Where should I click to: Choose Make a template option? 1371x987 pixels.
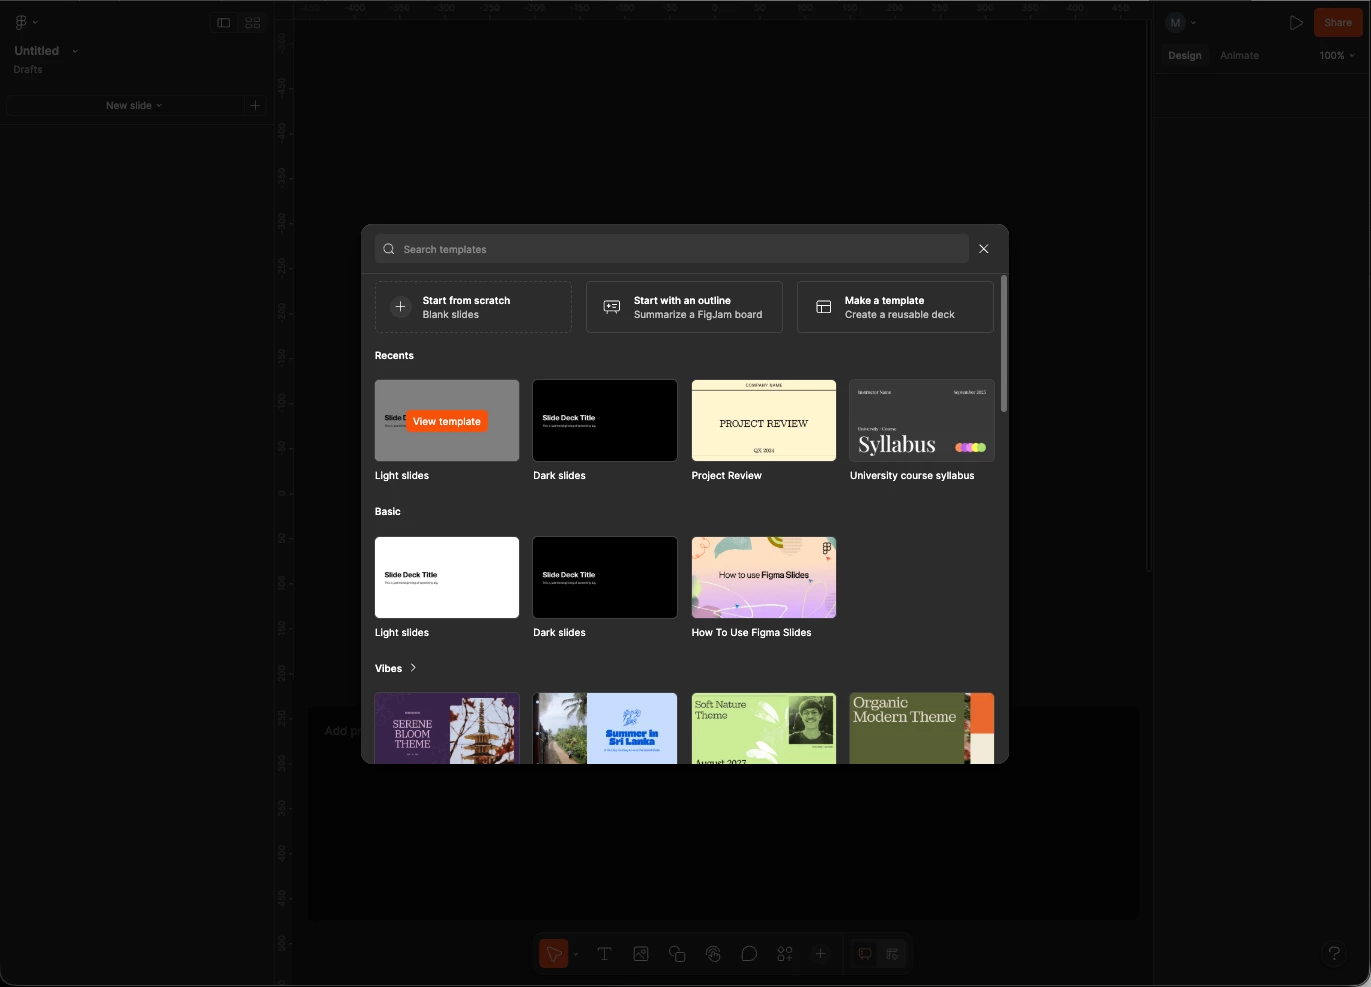click(895, 307)
